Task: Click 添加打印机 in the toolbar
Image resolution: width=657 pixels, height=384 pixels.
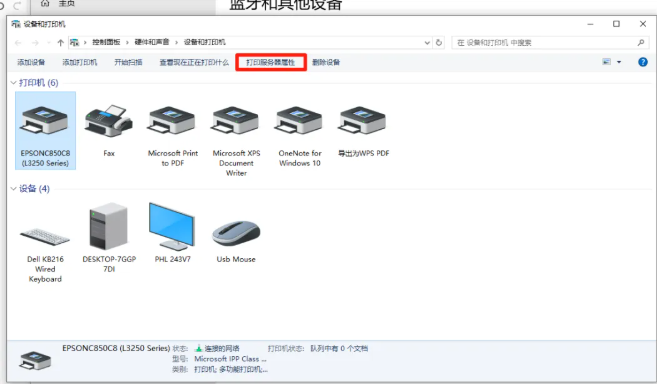Action: pyautogui.click(x=80, y=62)
